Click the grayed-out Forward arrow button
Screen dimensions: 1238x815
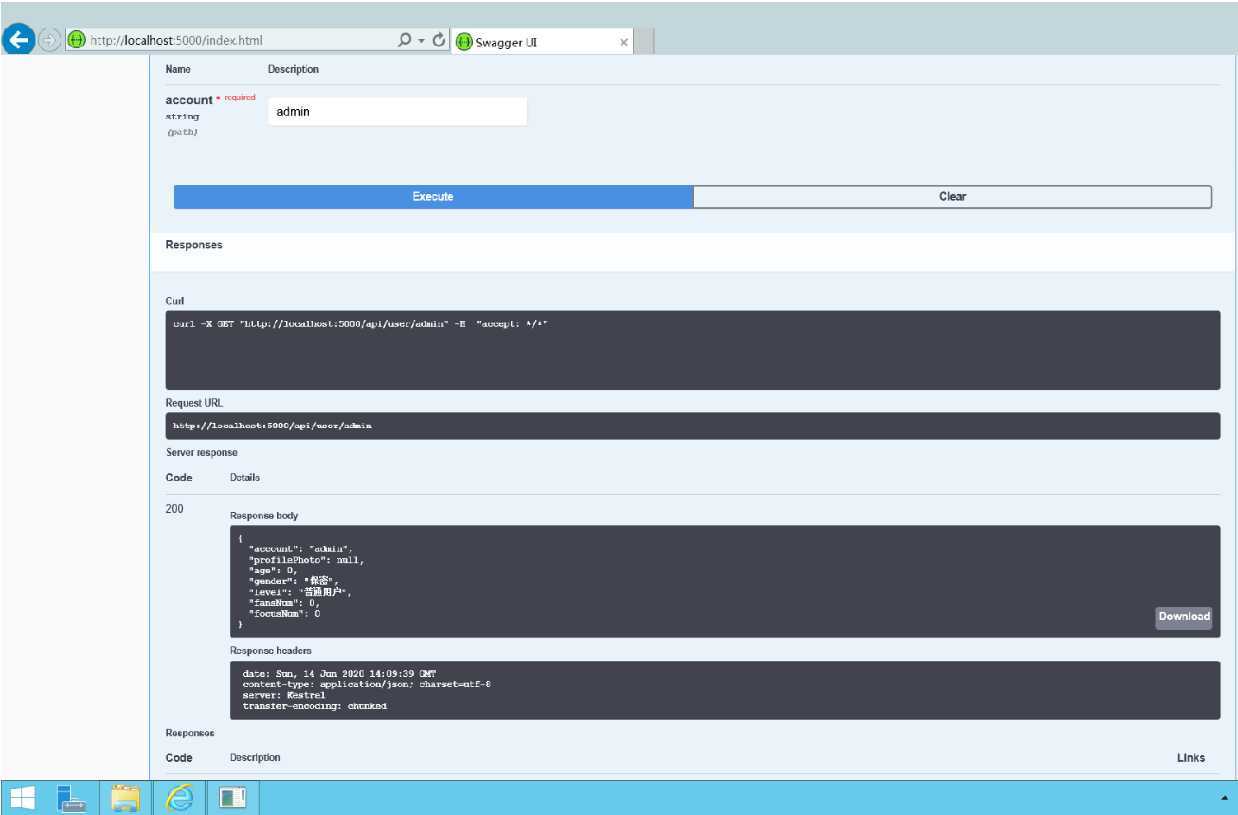pyautogui.click(x=50, y=41)
